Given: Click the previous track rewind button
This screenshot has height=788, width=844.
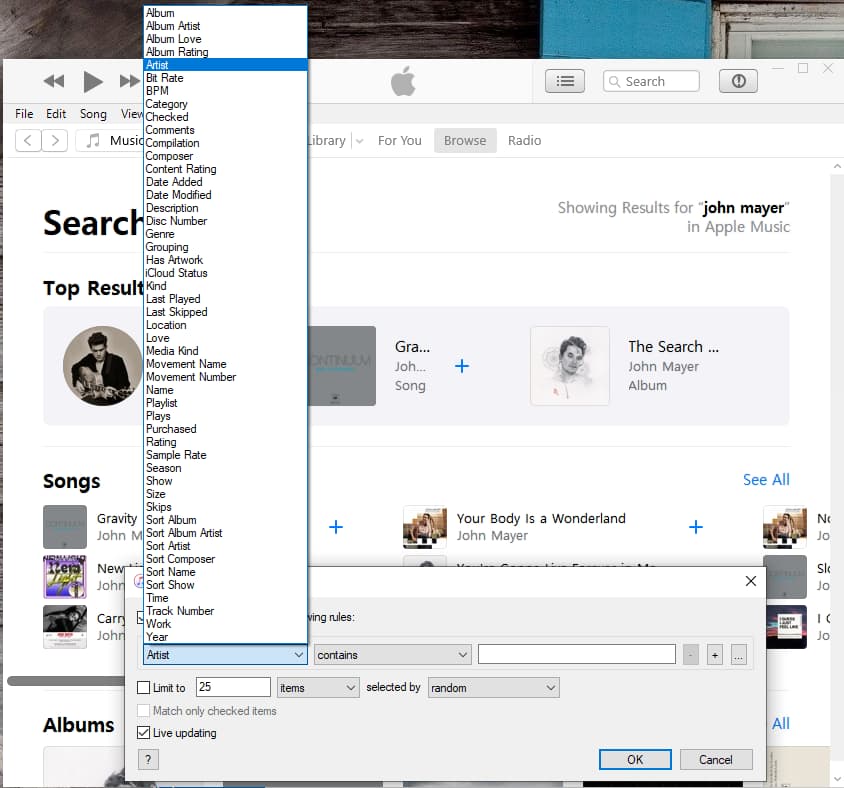Looking at the screenshot, I should pyautogui.click(x=53, y=81).
